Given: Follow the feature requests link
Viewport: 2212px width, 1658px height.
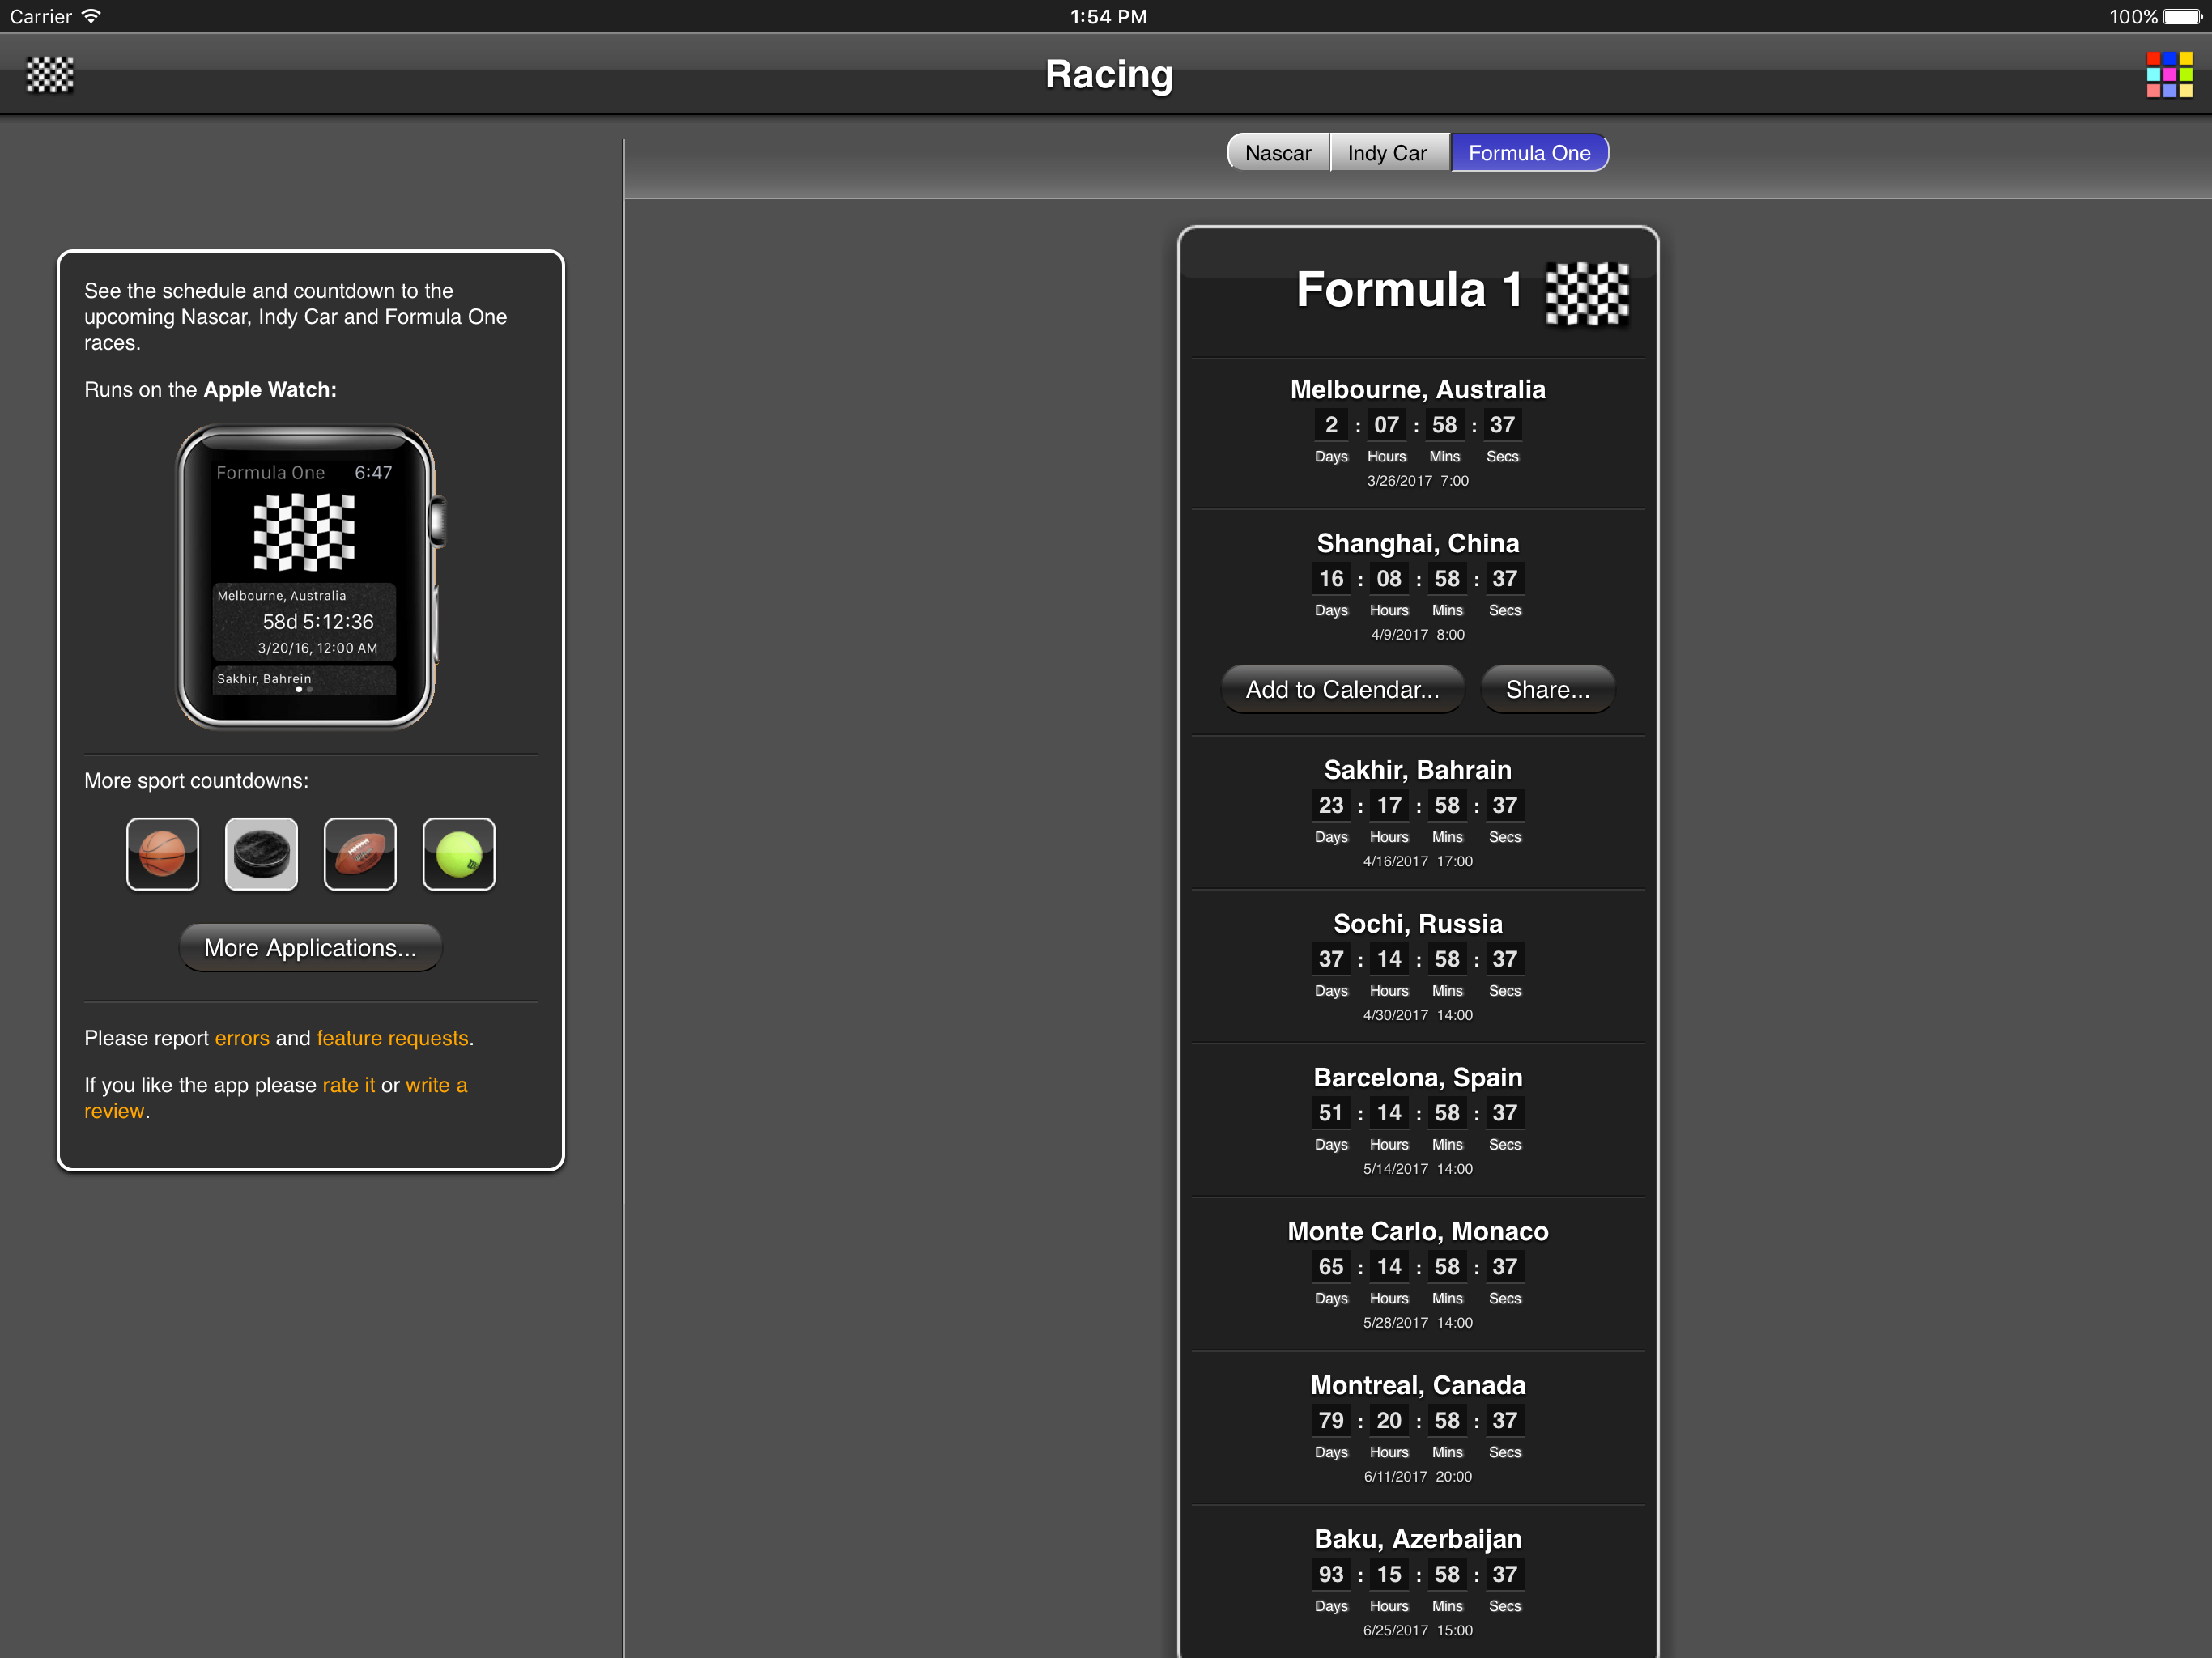Looking at the screenshot, I should coord(392,1038).
